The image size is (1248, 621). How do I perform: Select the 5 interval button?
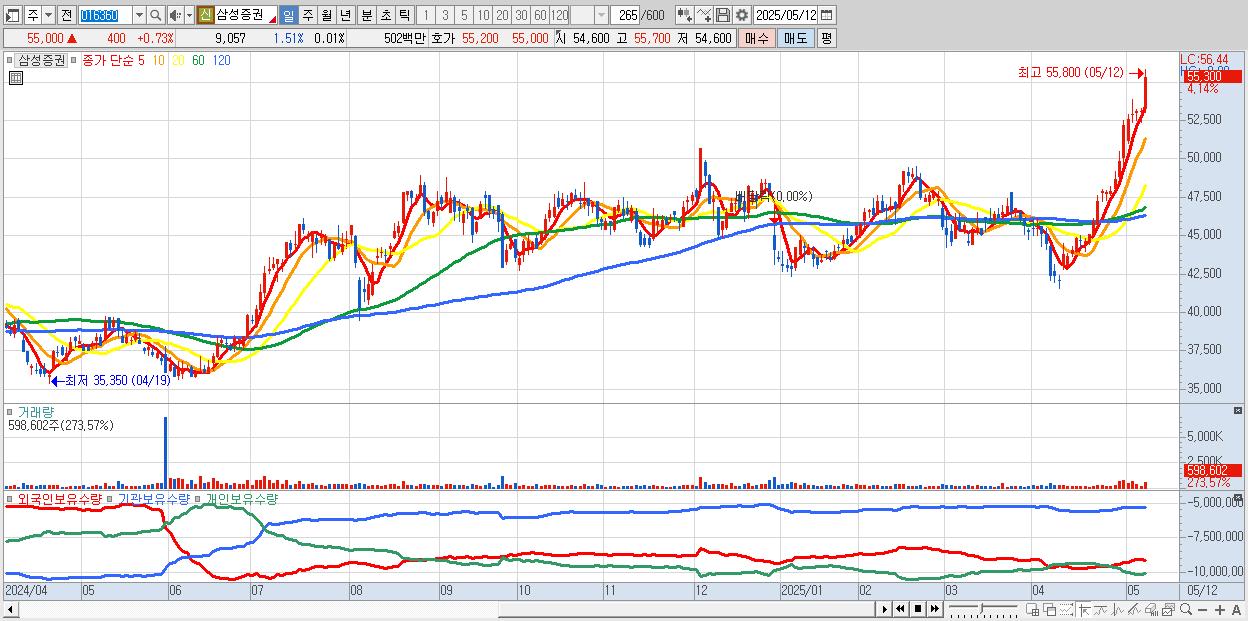[464, 15]
